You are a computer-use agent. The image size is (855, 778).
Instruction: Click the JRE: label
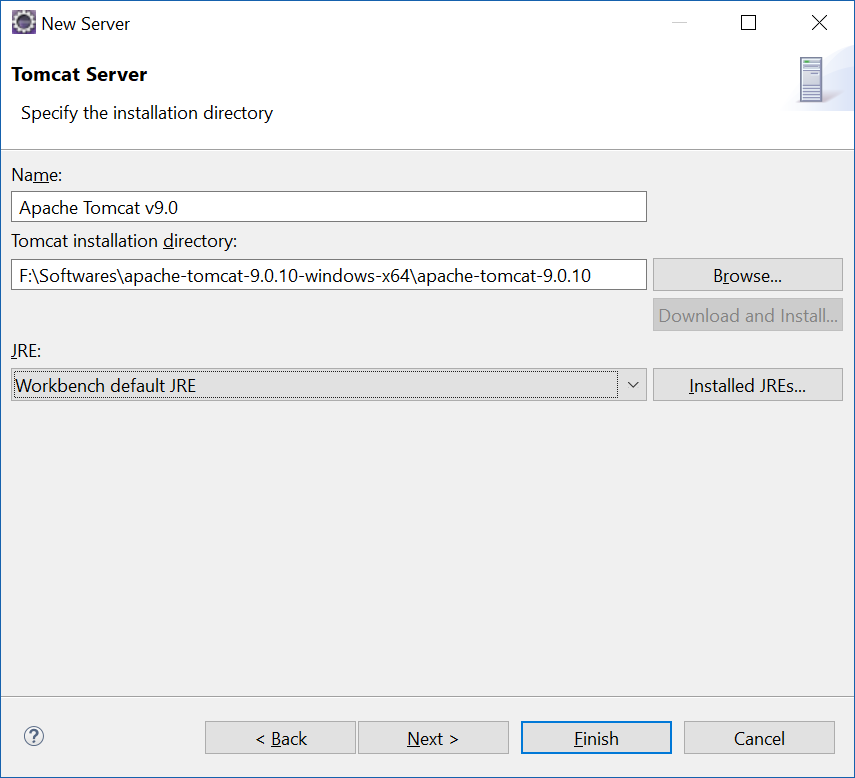point(26,351)
